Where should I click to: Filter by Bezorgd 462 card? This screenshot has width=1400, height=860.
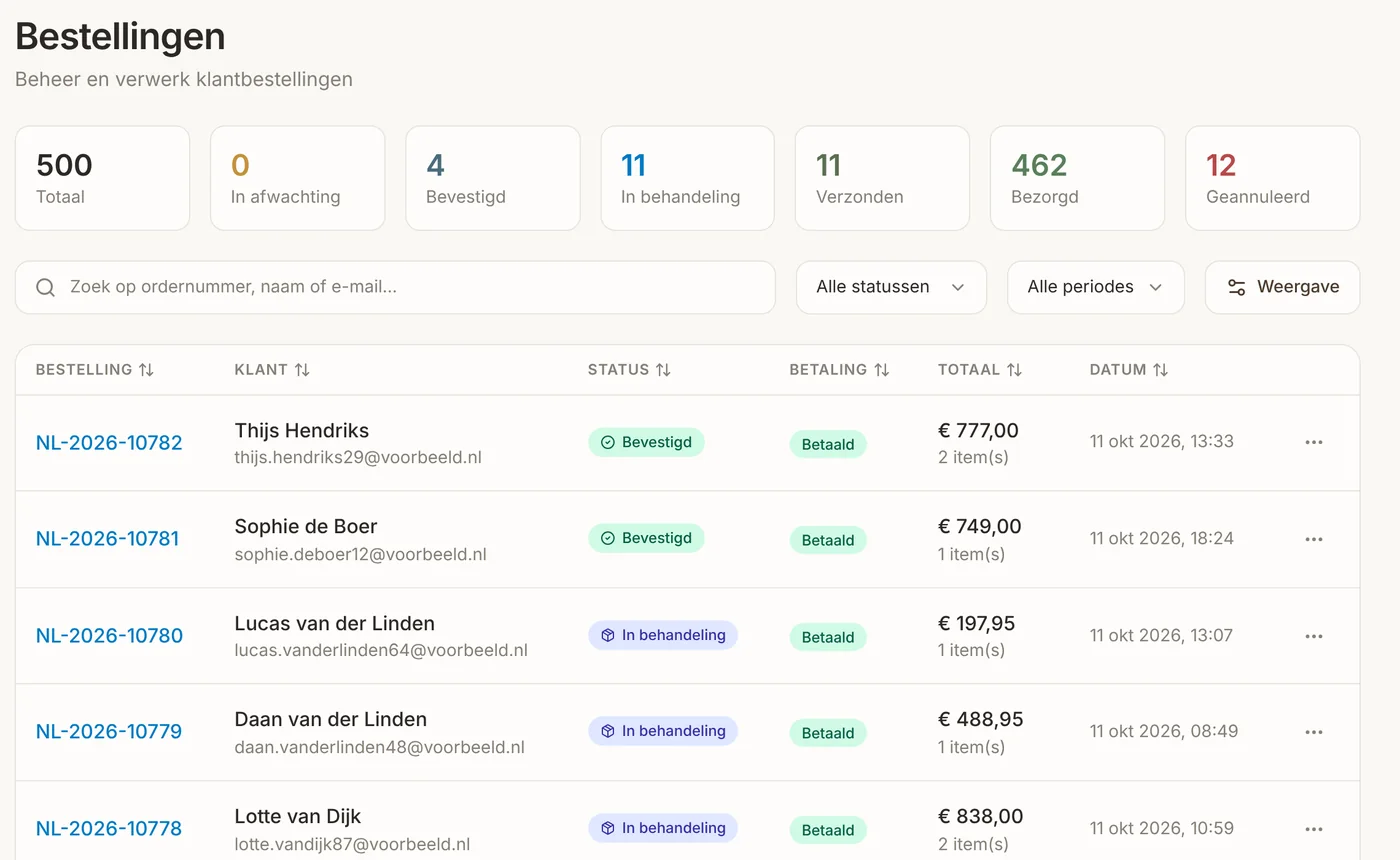pyautogui.click(x=1077, y=178)
